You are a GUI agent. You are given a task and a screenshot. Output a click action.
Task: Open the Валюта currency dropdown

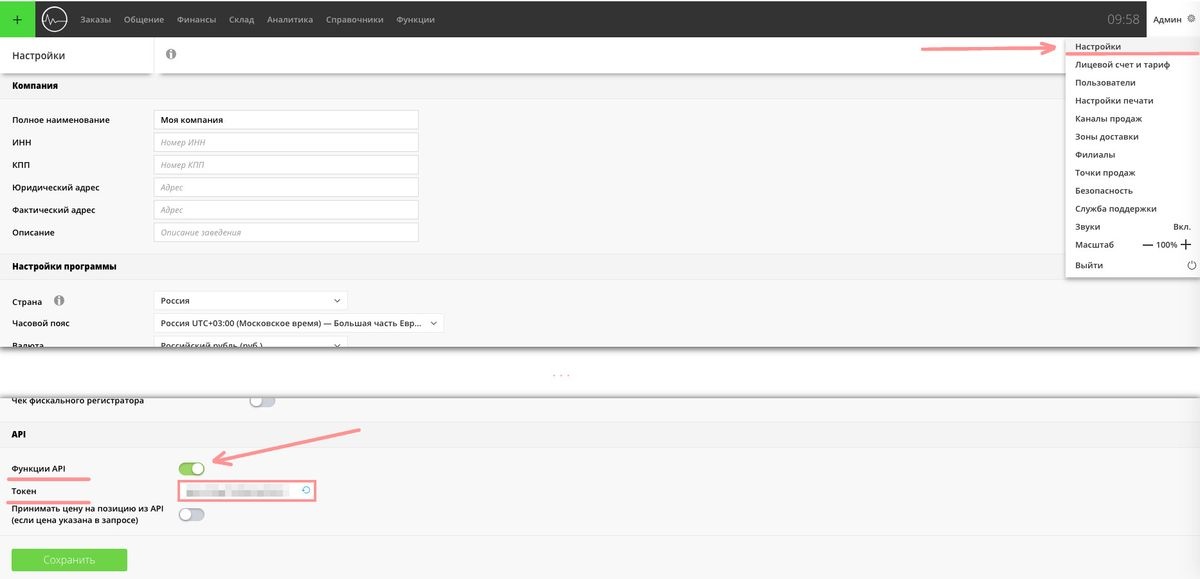[x=250, y=344]
